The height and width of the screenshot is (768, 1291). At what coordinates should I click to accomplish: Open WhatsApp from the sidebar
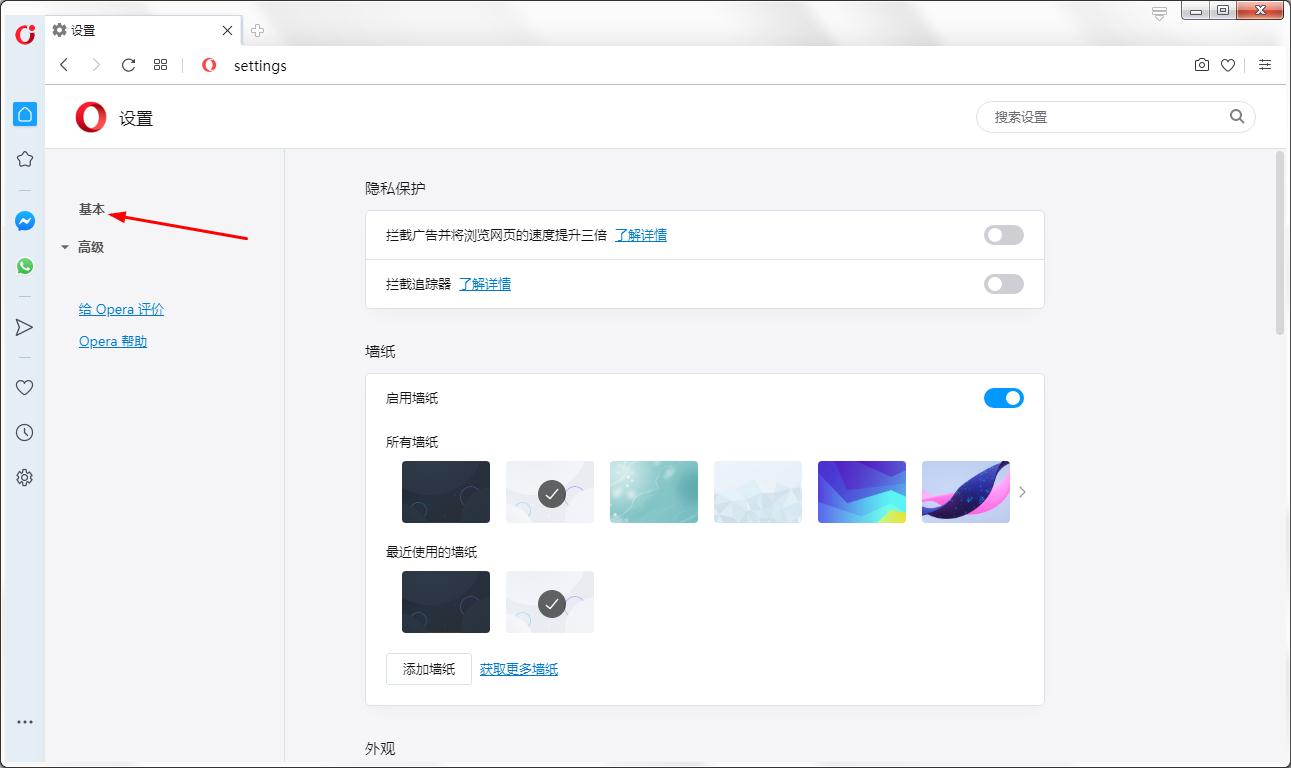point(24,266)
